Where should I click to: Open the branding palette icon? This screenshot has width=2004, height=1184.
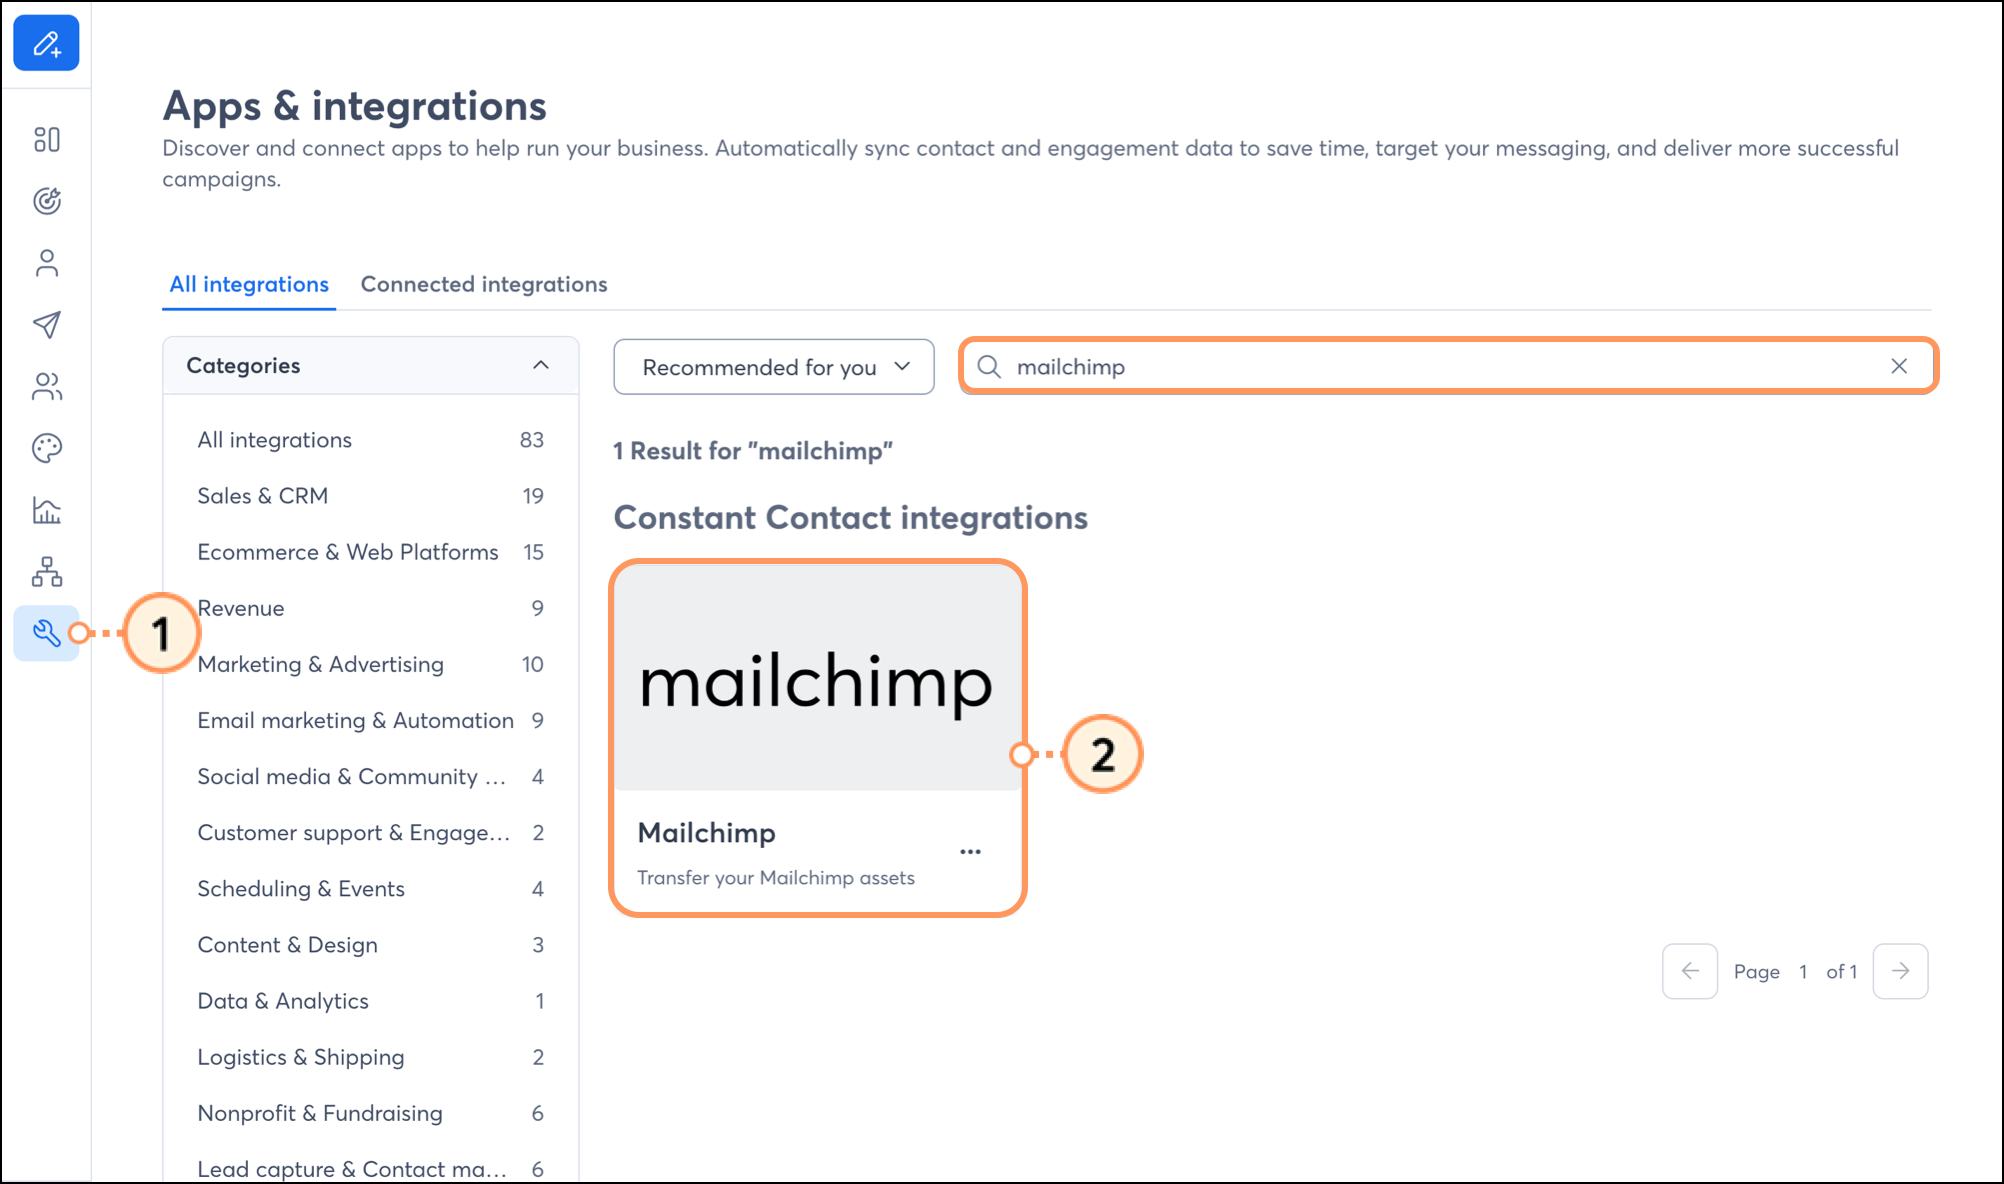(x=46, y=448)
